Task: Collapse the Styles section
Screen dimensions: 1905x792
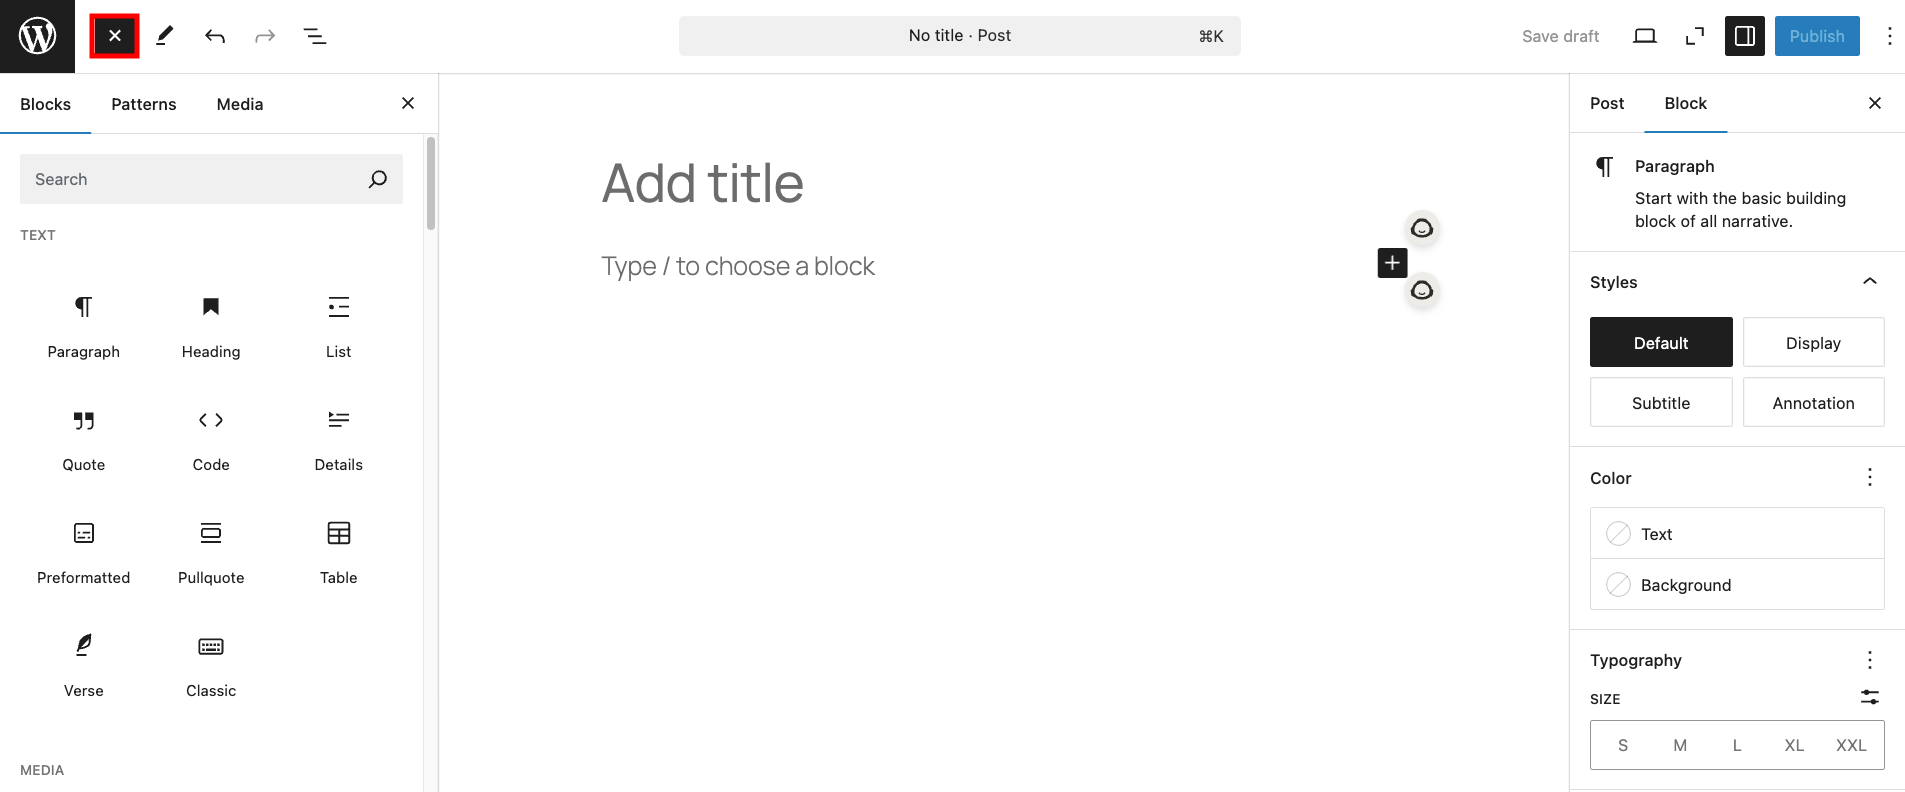Action: [x=1869, y=281]
